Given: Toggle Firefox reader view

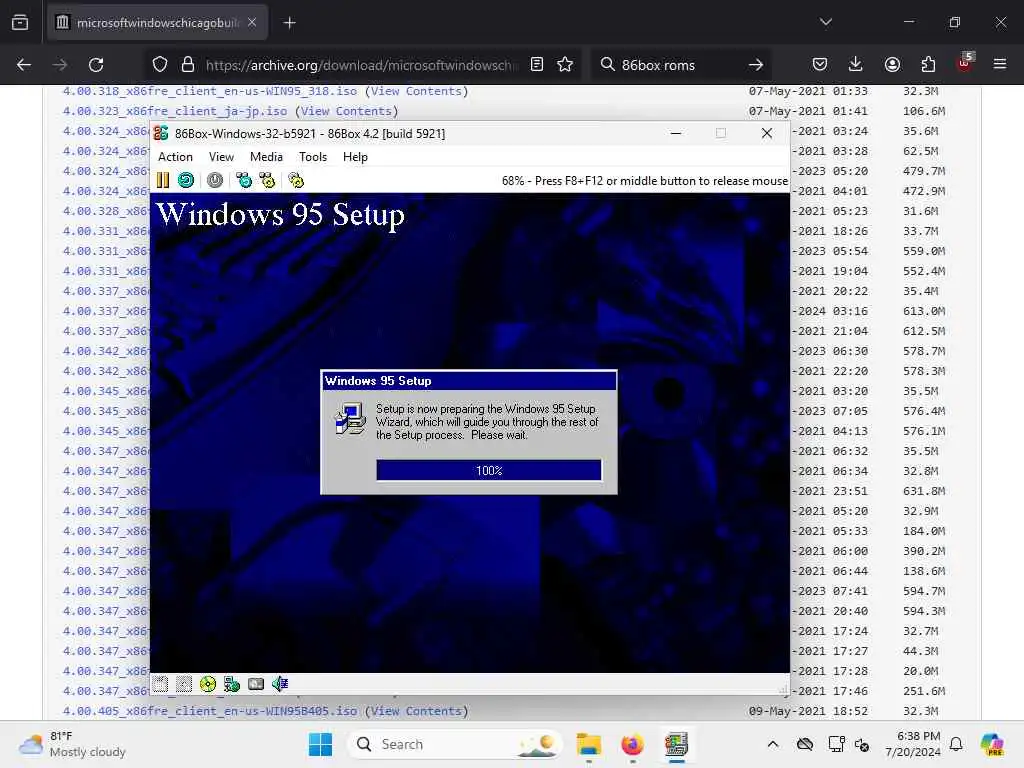Looking at the screenshot, I should point(537,64).
